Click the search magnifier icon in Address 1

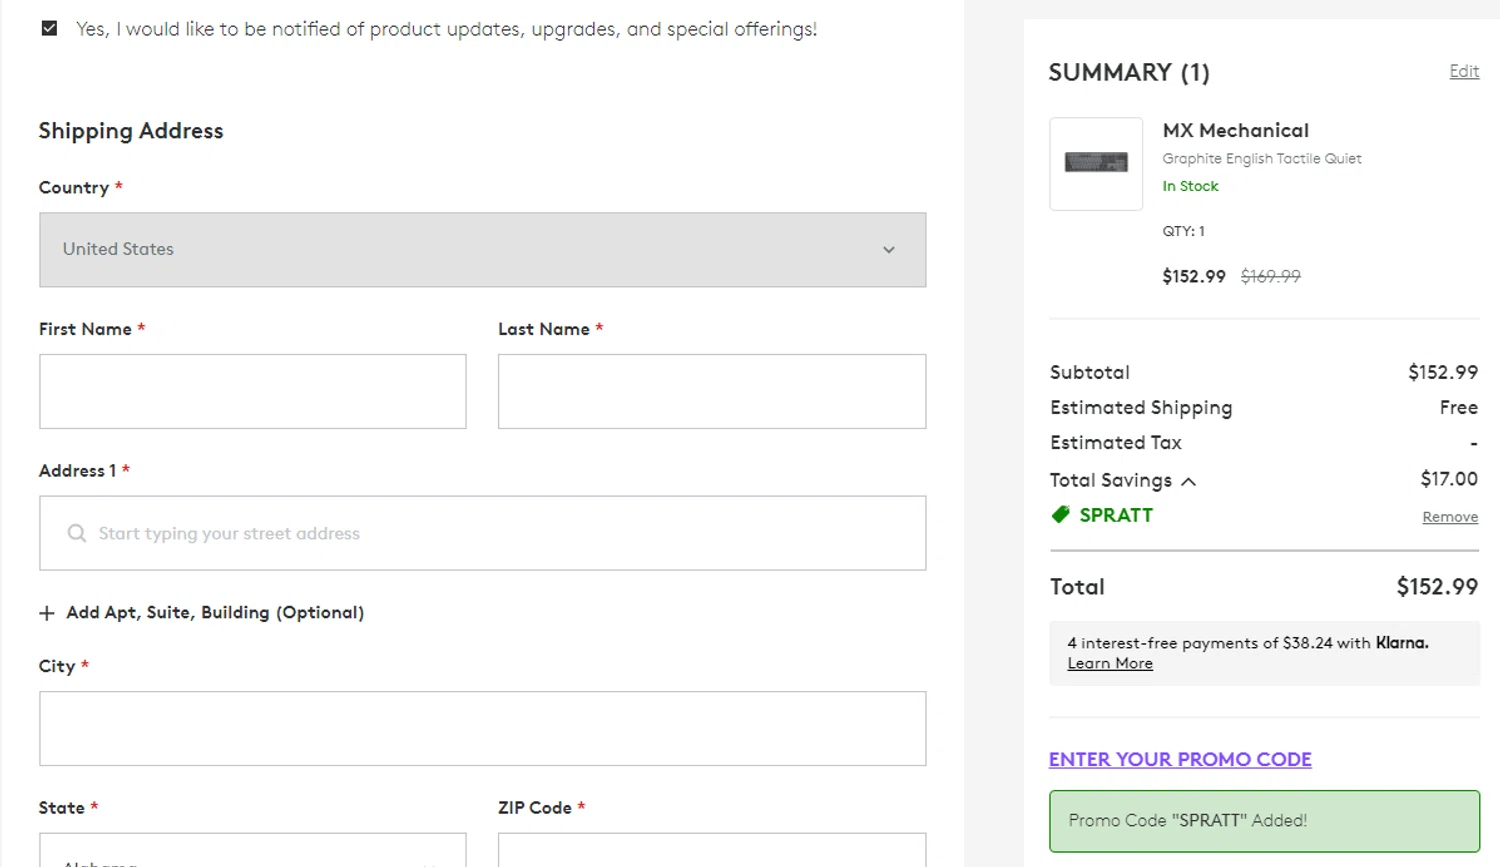76,533
